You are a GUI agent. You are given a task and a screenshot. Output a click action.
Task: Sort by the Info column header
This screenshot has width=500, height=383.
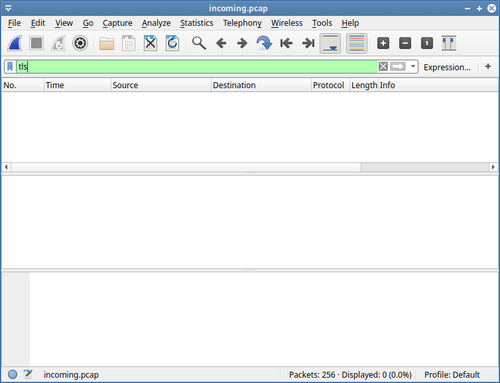tap(438, 85)
